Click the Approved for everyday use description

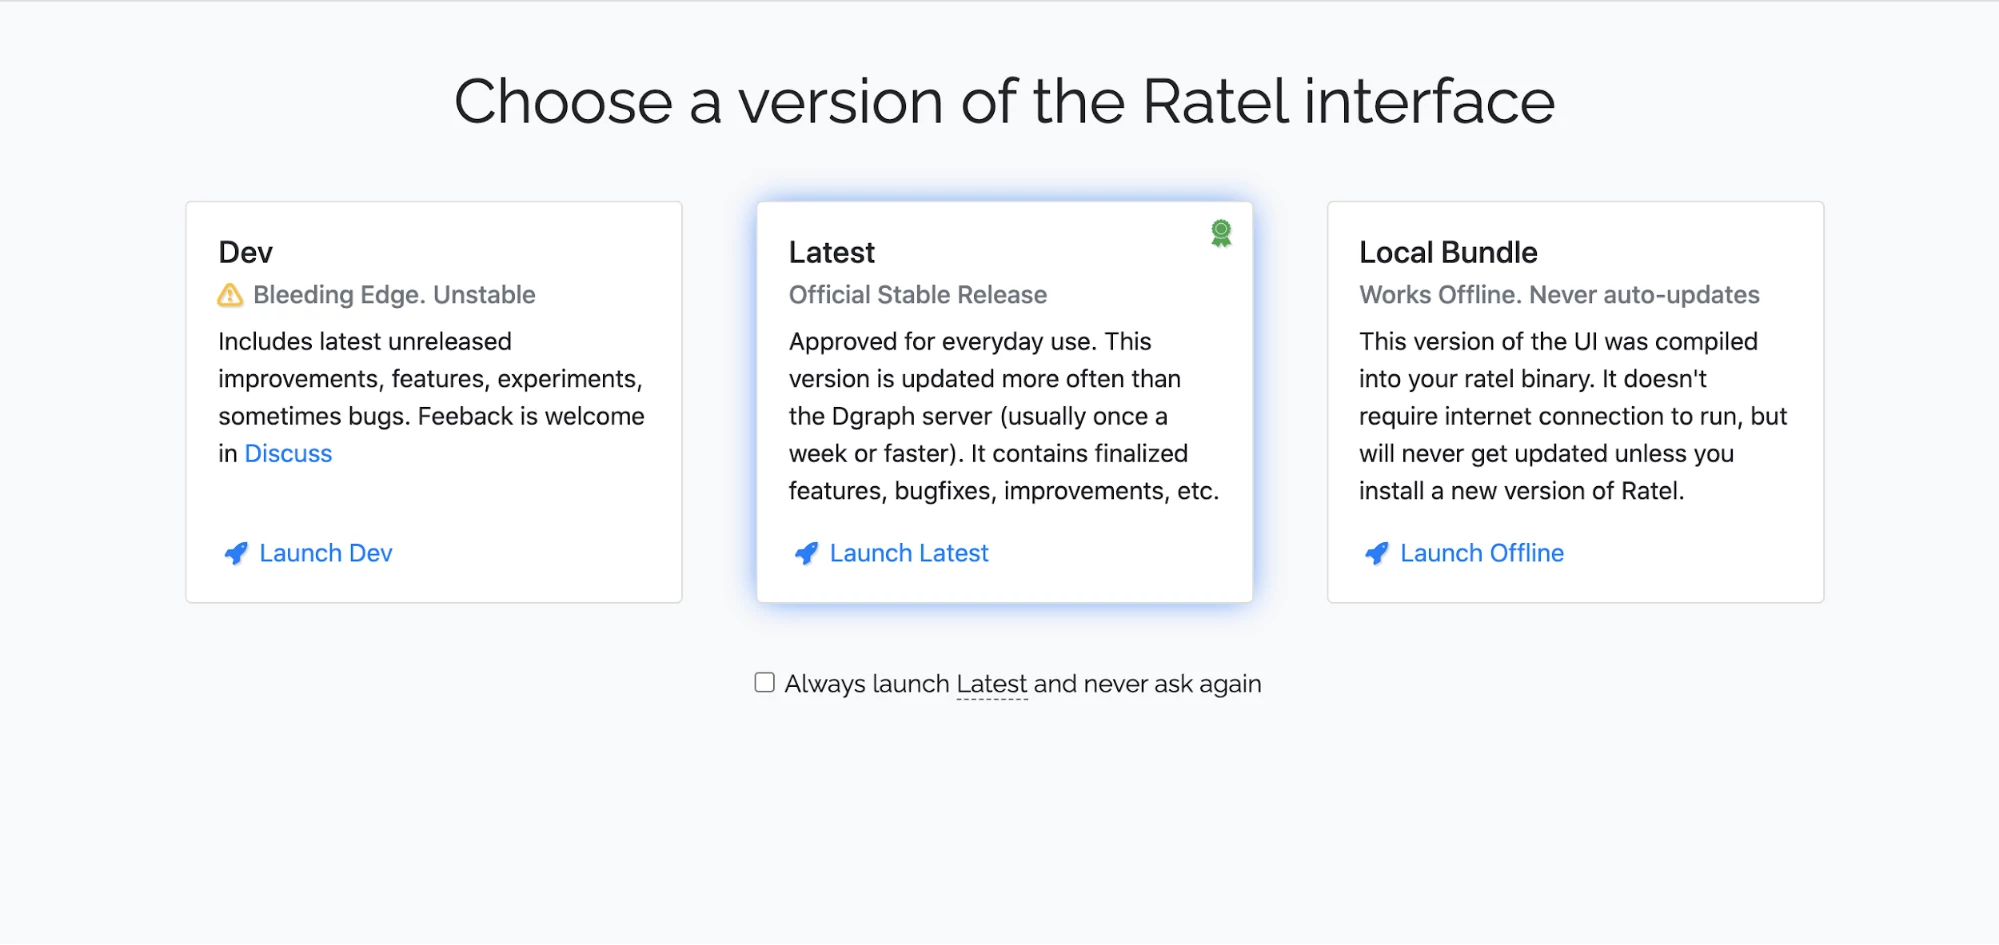click(1004, 416)
